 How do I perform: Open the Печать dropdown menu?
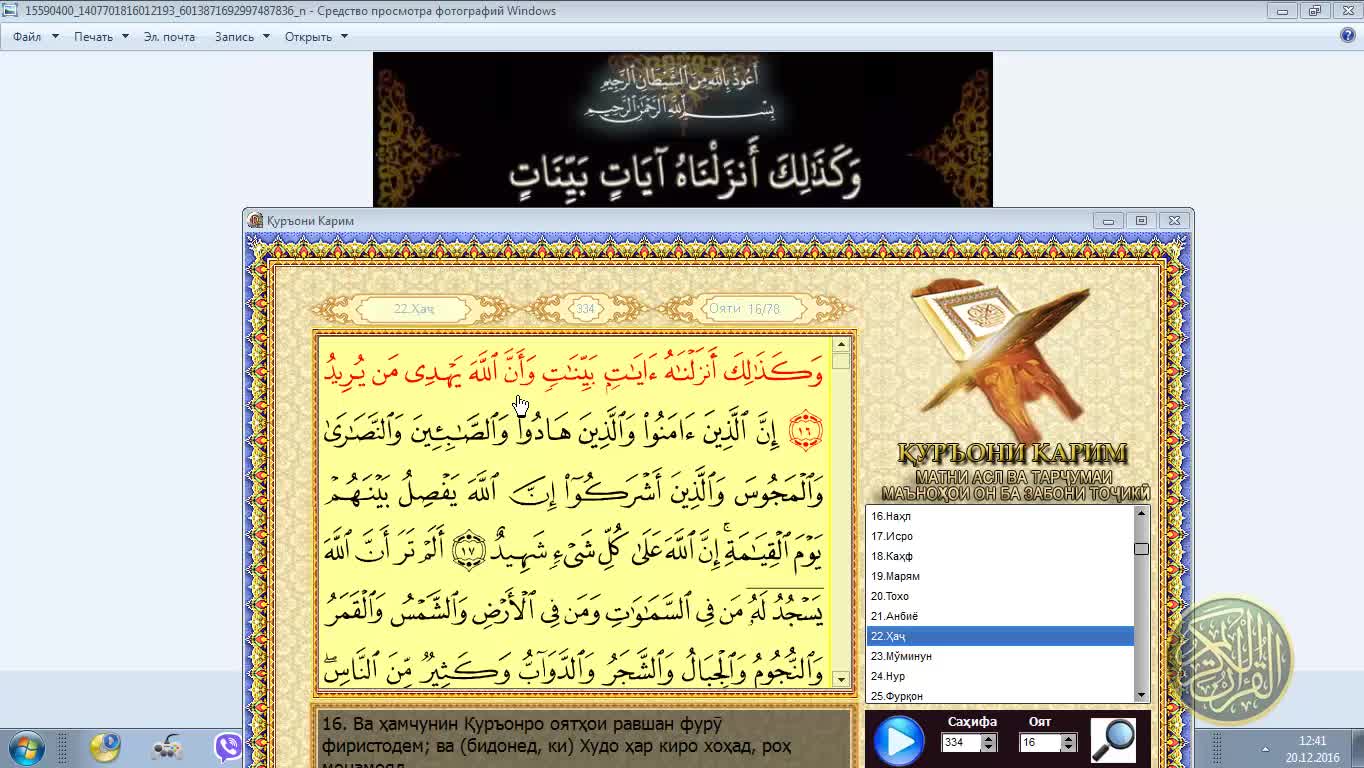101,36
